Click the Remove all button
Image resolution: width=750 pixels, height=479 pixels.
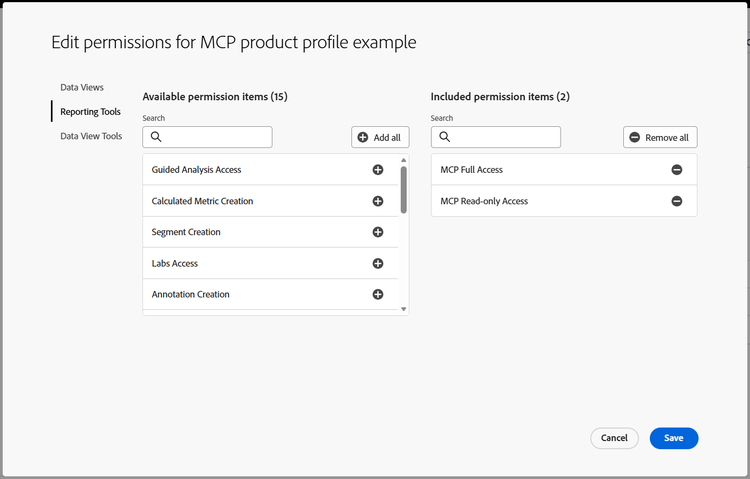click(x=660, y=137)
